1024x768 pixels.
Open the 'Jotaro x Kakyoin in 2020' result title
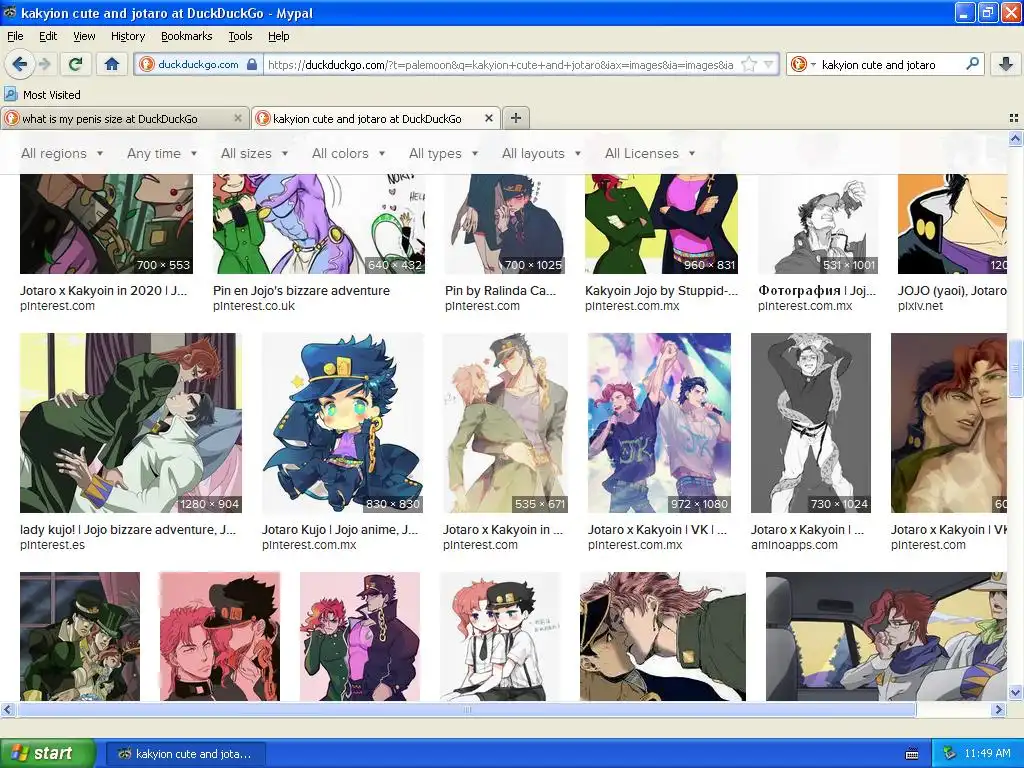tap(103, 291)
